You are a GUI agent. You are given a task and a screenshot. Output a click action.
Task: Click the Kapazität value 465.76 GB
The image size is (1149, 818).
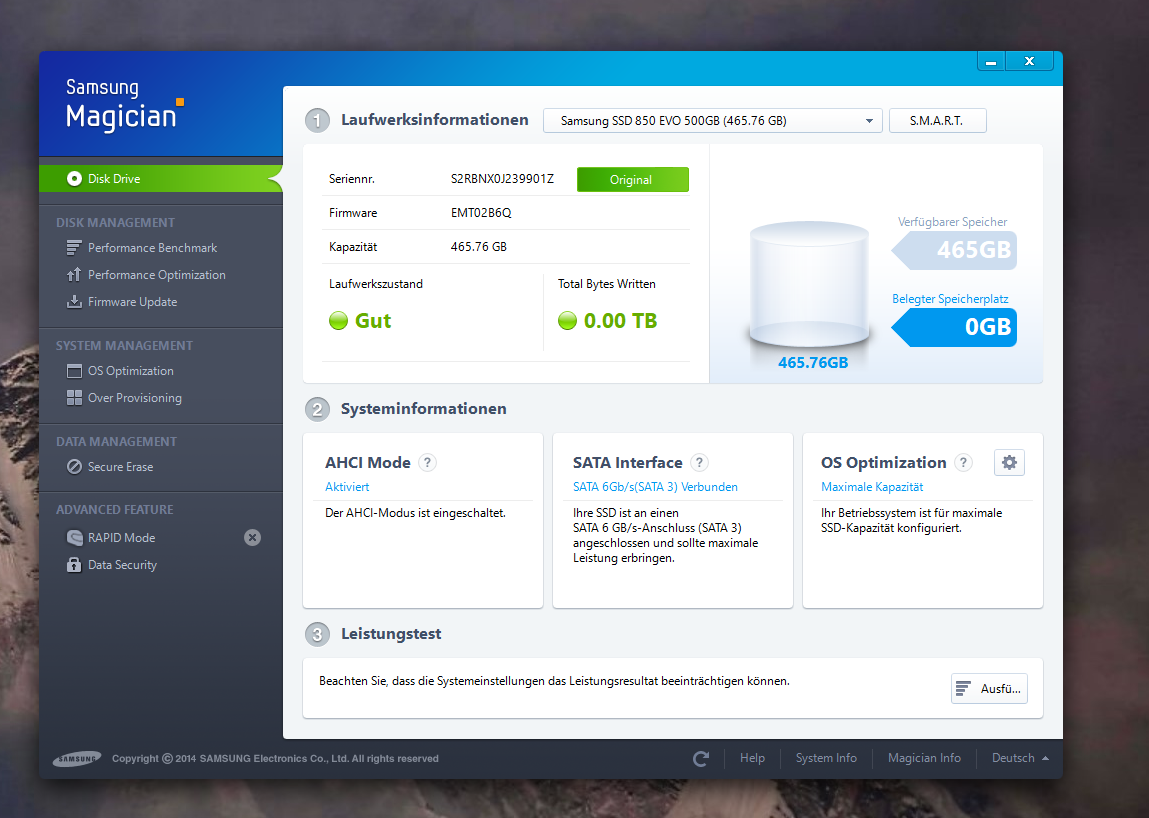tap(479, 247)
